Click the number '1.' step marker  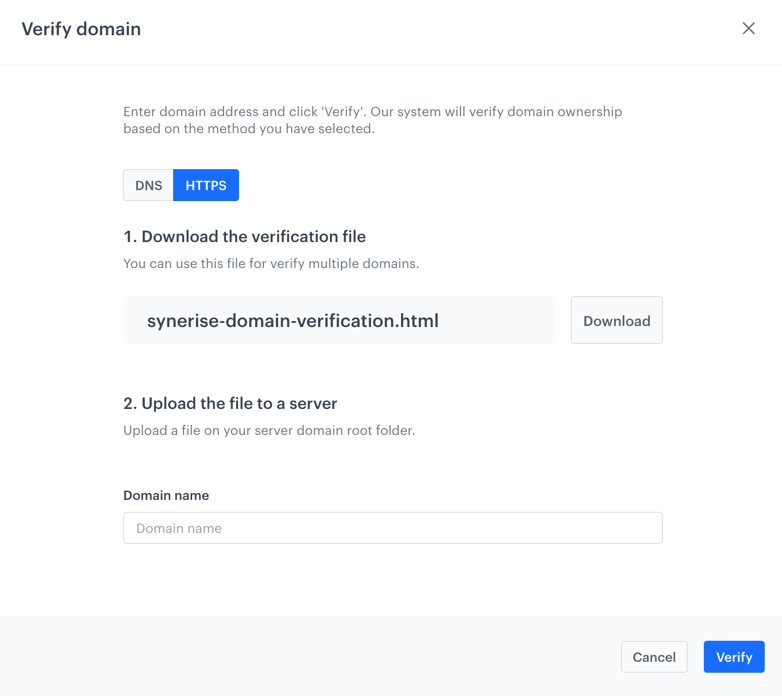tap(130, 236)
